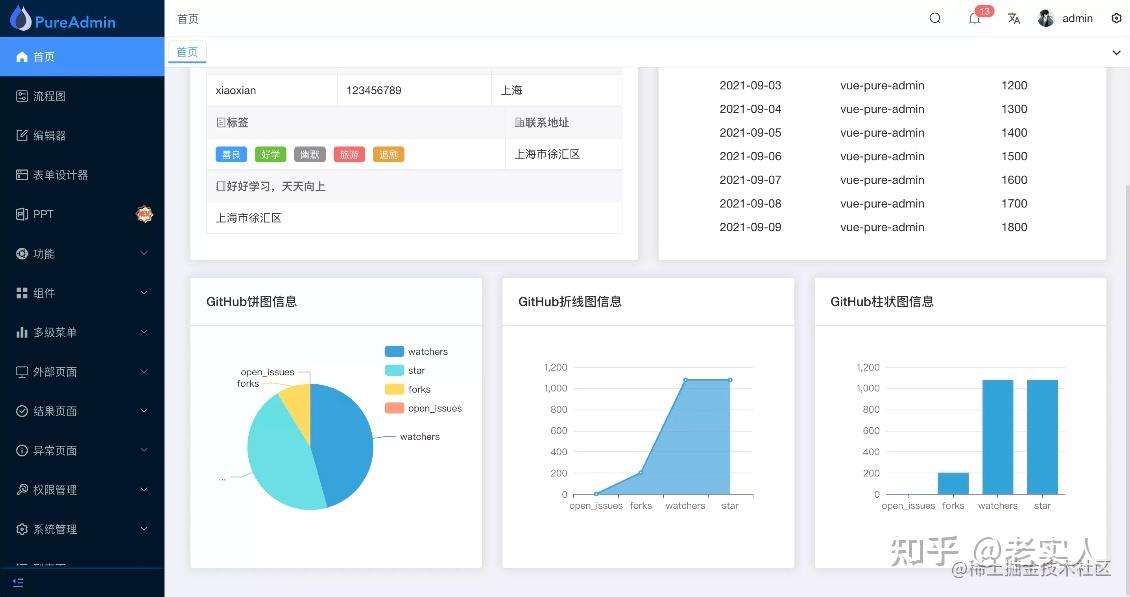Expand the 组件 submenu chevron
This screenshot has width=1130, height=597.
click(144, 293)
